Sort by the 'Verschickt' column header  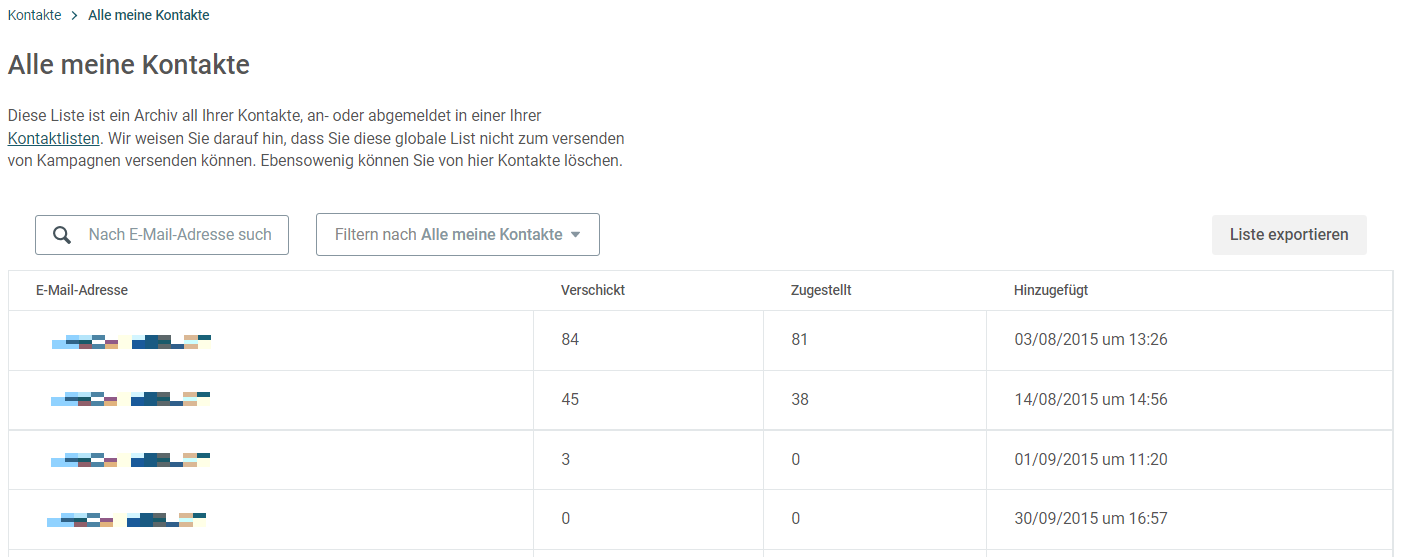pos(593,290)
